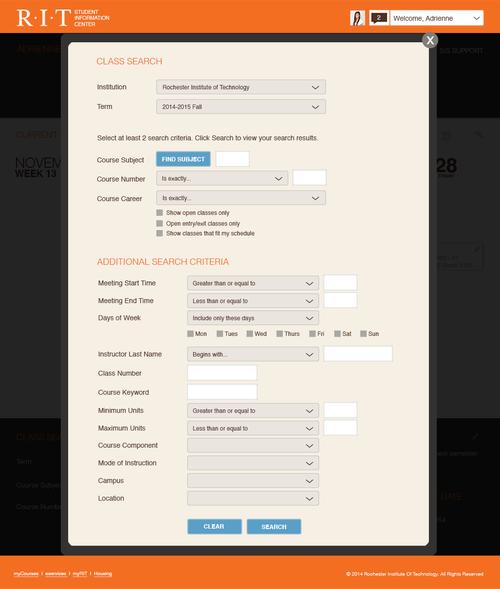The height and width of the screenshot is (589, 500).
Task: Close the Class Search dialog
Action: [430, 40]
